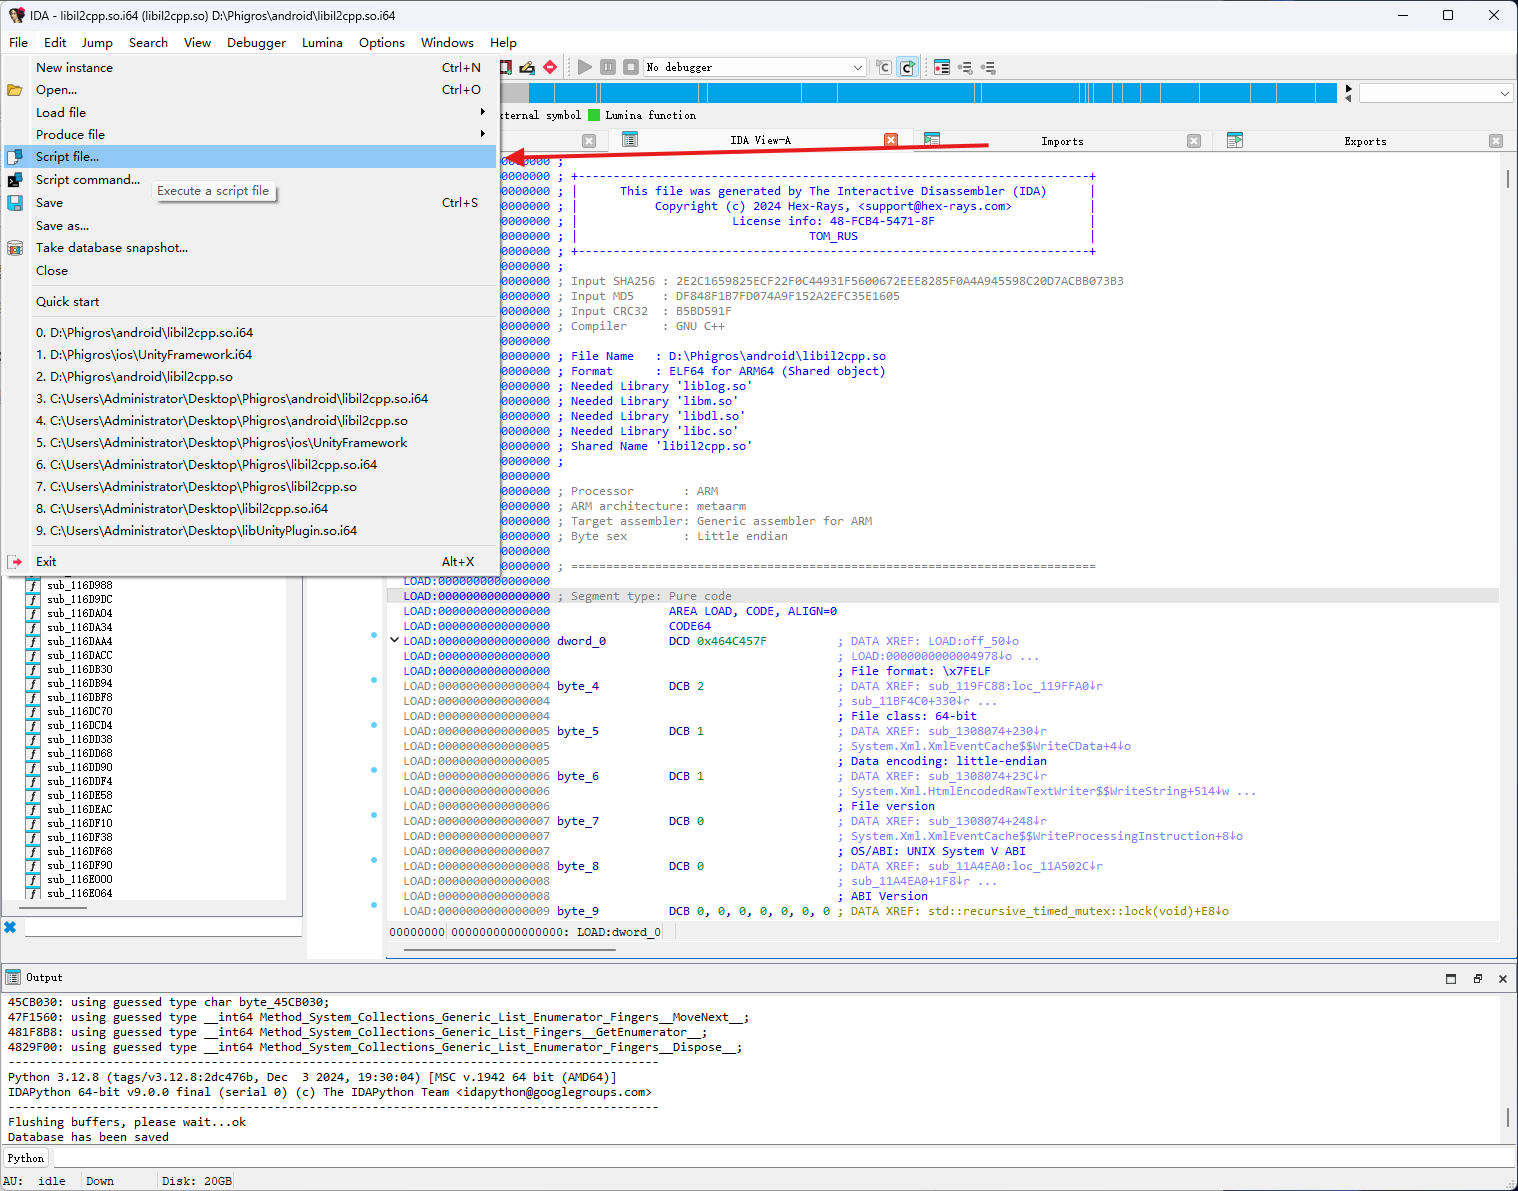The height and width of the screenshot is (1191, 1518).
Task: Open the Debugger menu
Action: tap(256, 43)
